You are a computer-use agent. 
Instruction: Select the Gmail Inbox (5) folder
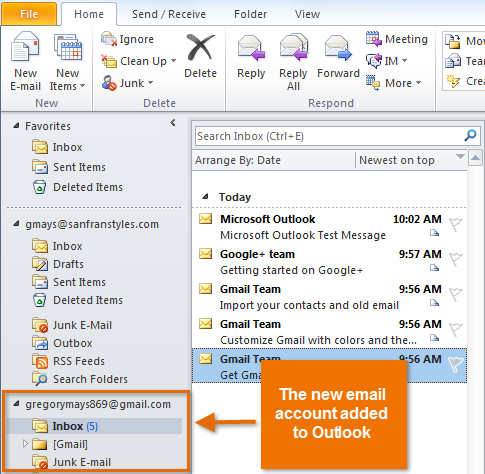(x=95, y=426)
